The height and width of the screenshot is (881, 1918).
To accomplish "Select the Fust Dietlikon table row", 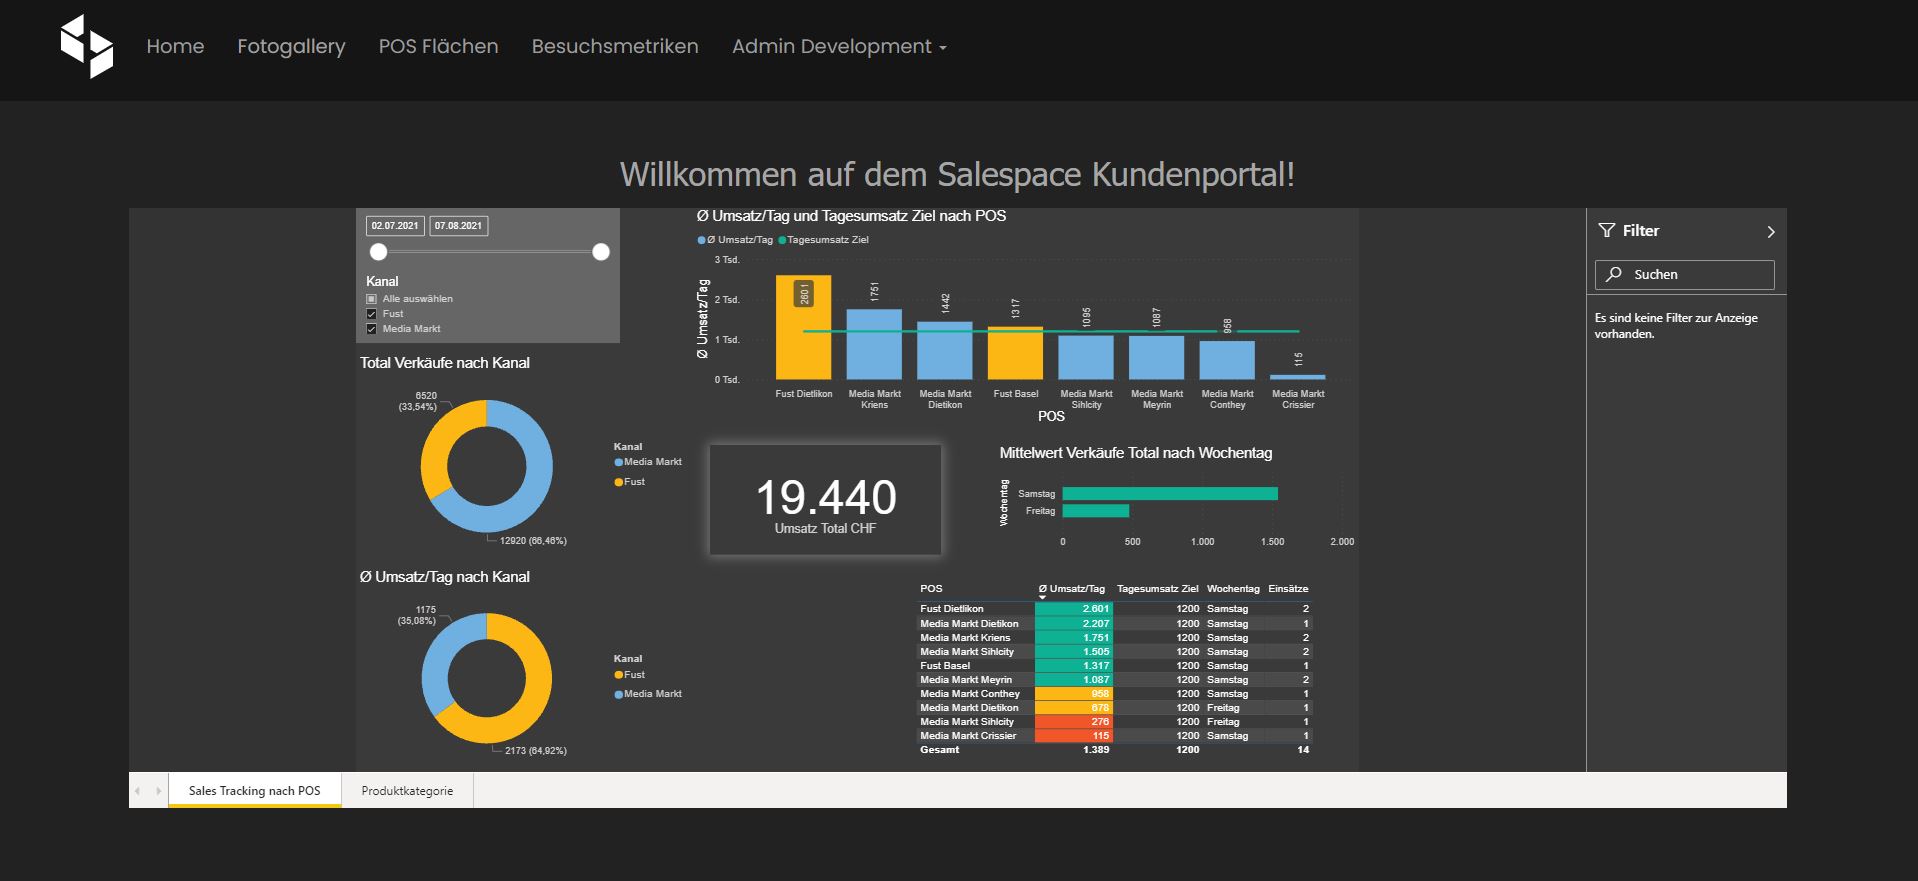I will pos(1114,609).
